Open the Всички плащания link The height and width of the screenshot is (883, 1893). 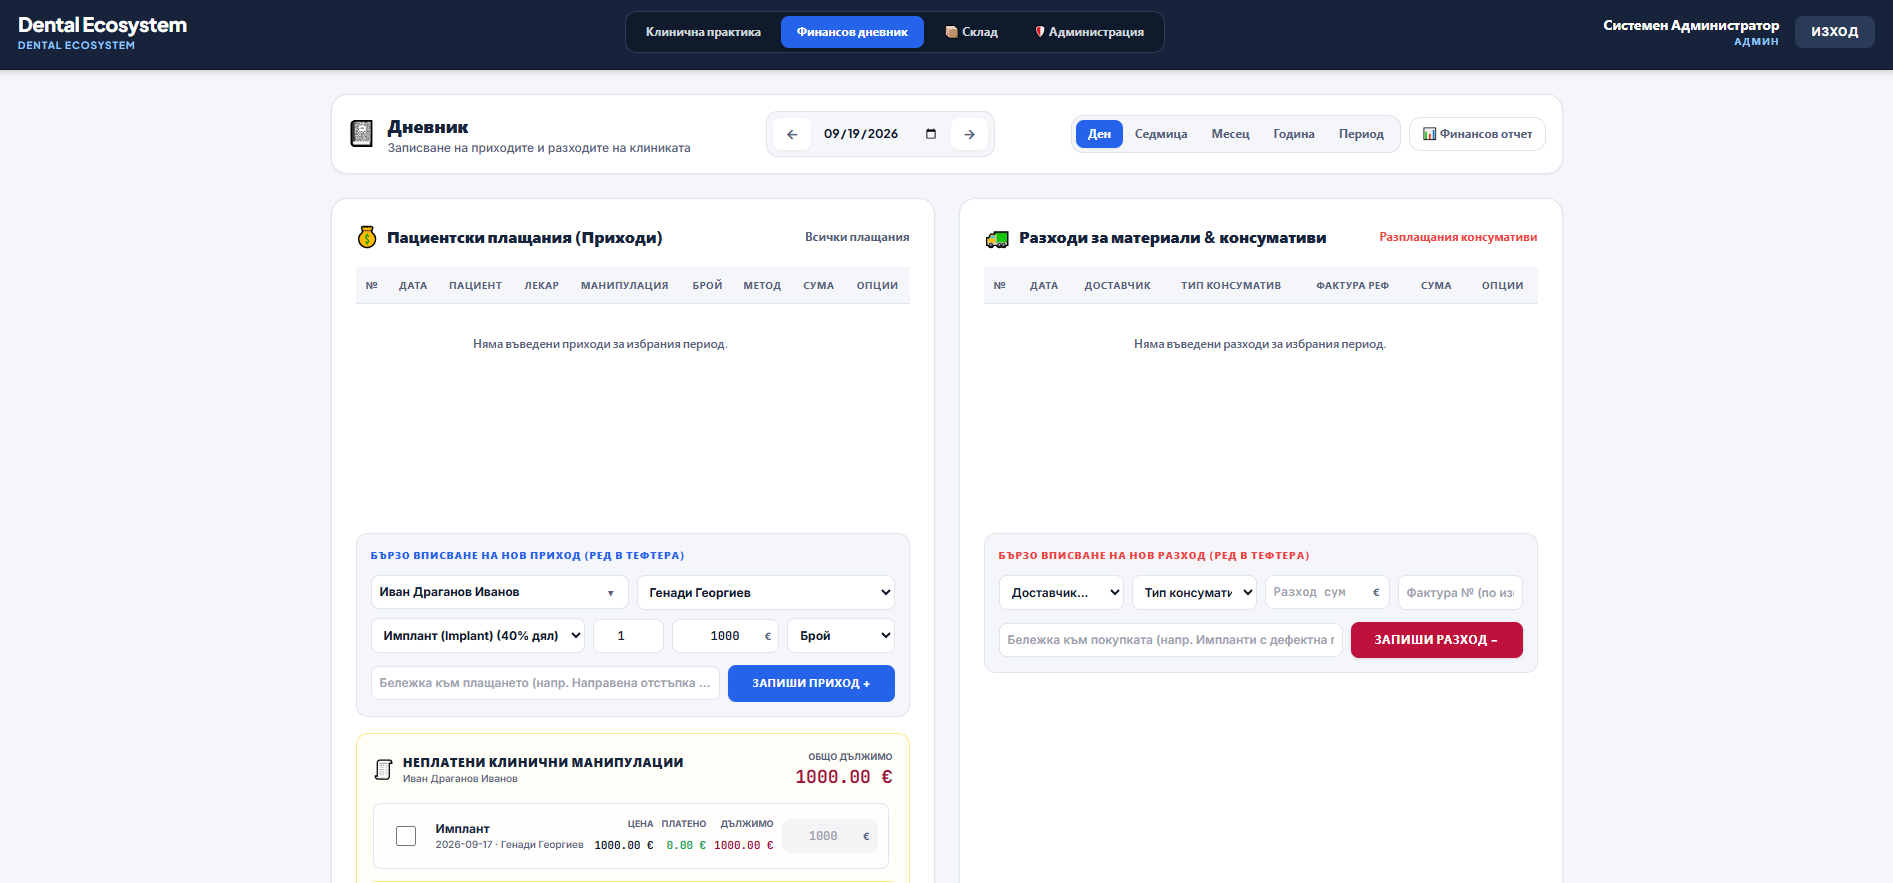pos(857,237)
